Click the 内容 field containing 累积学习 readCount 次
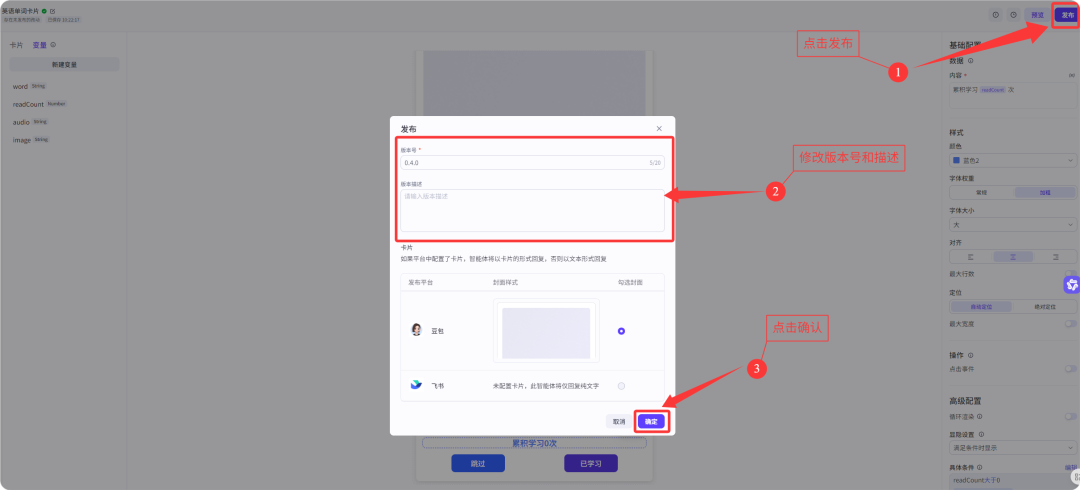This screenshot has height=490, width=1080. (1012, 96)
